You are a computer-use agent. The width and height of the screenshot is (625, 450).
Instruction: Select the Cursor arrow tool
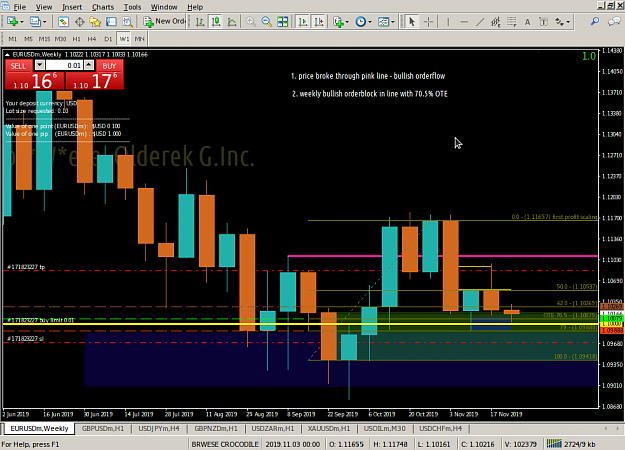tap(412, 22)
